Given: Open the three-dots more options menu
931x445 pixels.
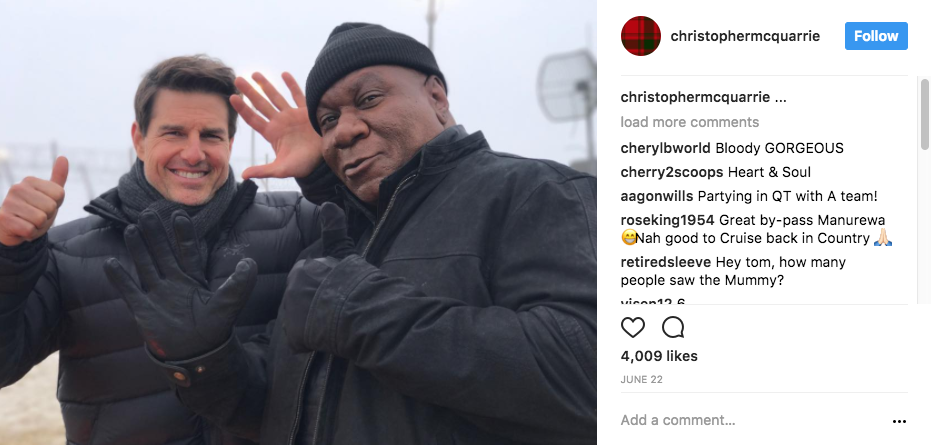Looking at the screenshot, I should tap(899, 421).
